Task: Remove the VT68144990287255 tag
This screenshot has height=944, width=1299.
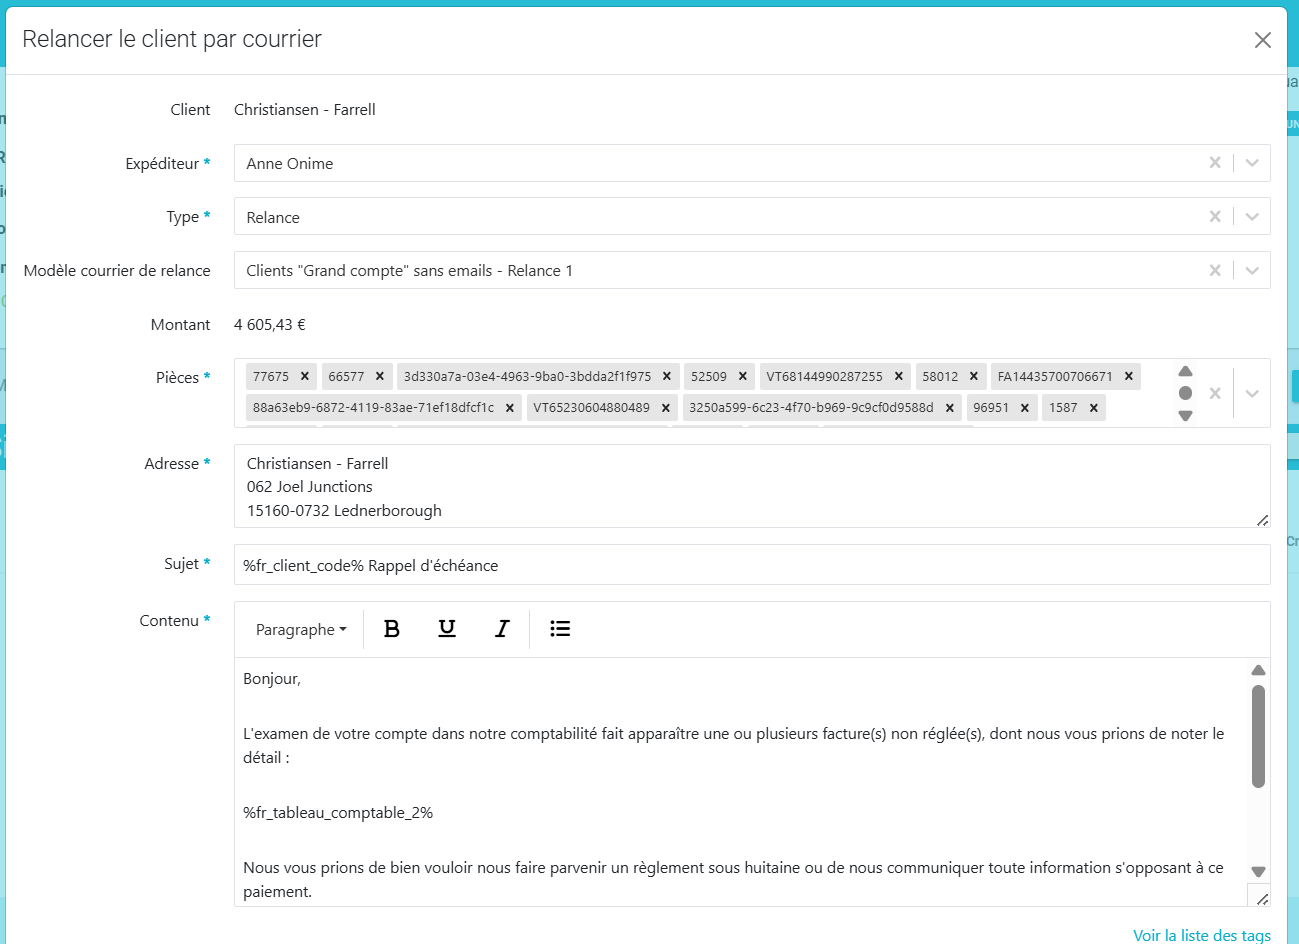Action: [x=899, y=376]
